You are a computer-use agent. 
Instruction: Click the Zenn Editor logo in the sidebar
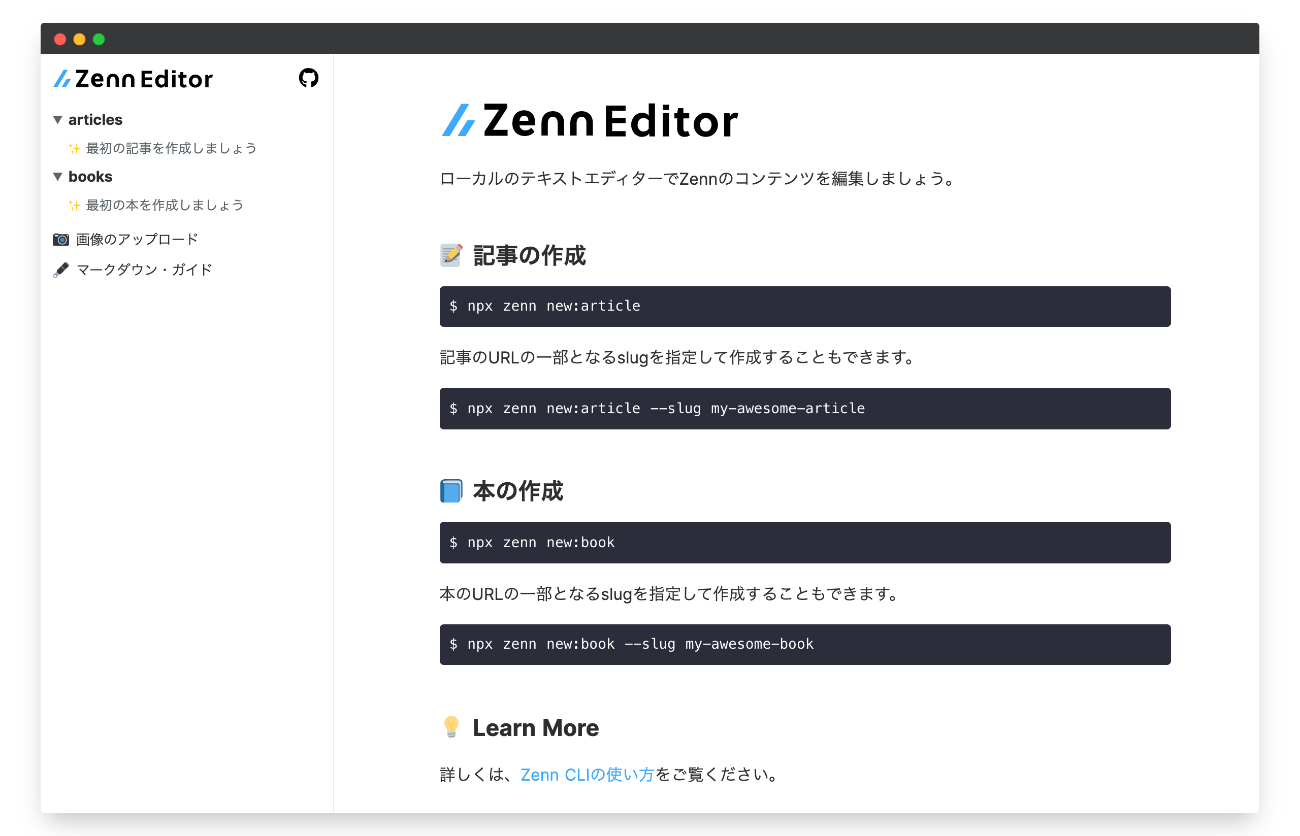pos(132,79)
